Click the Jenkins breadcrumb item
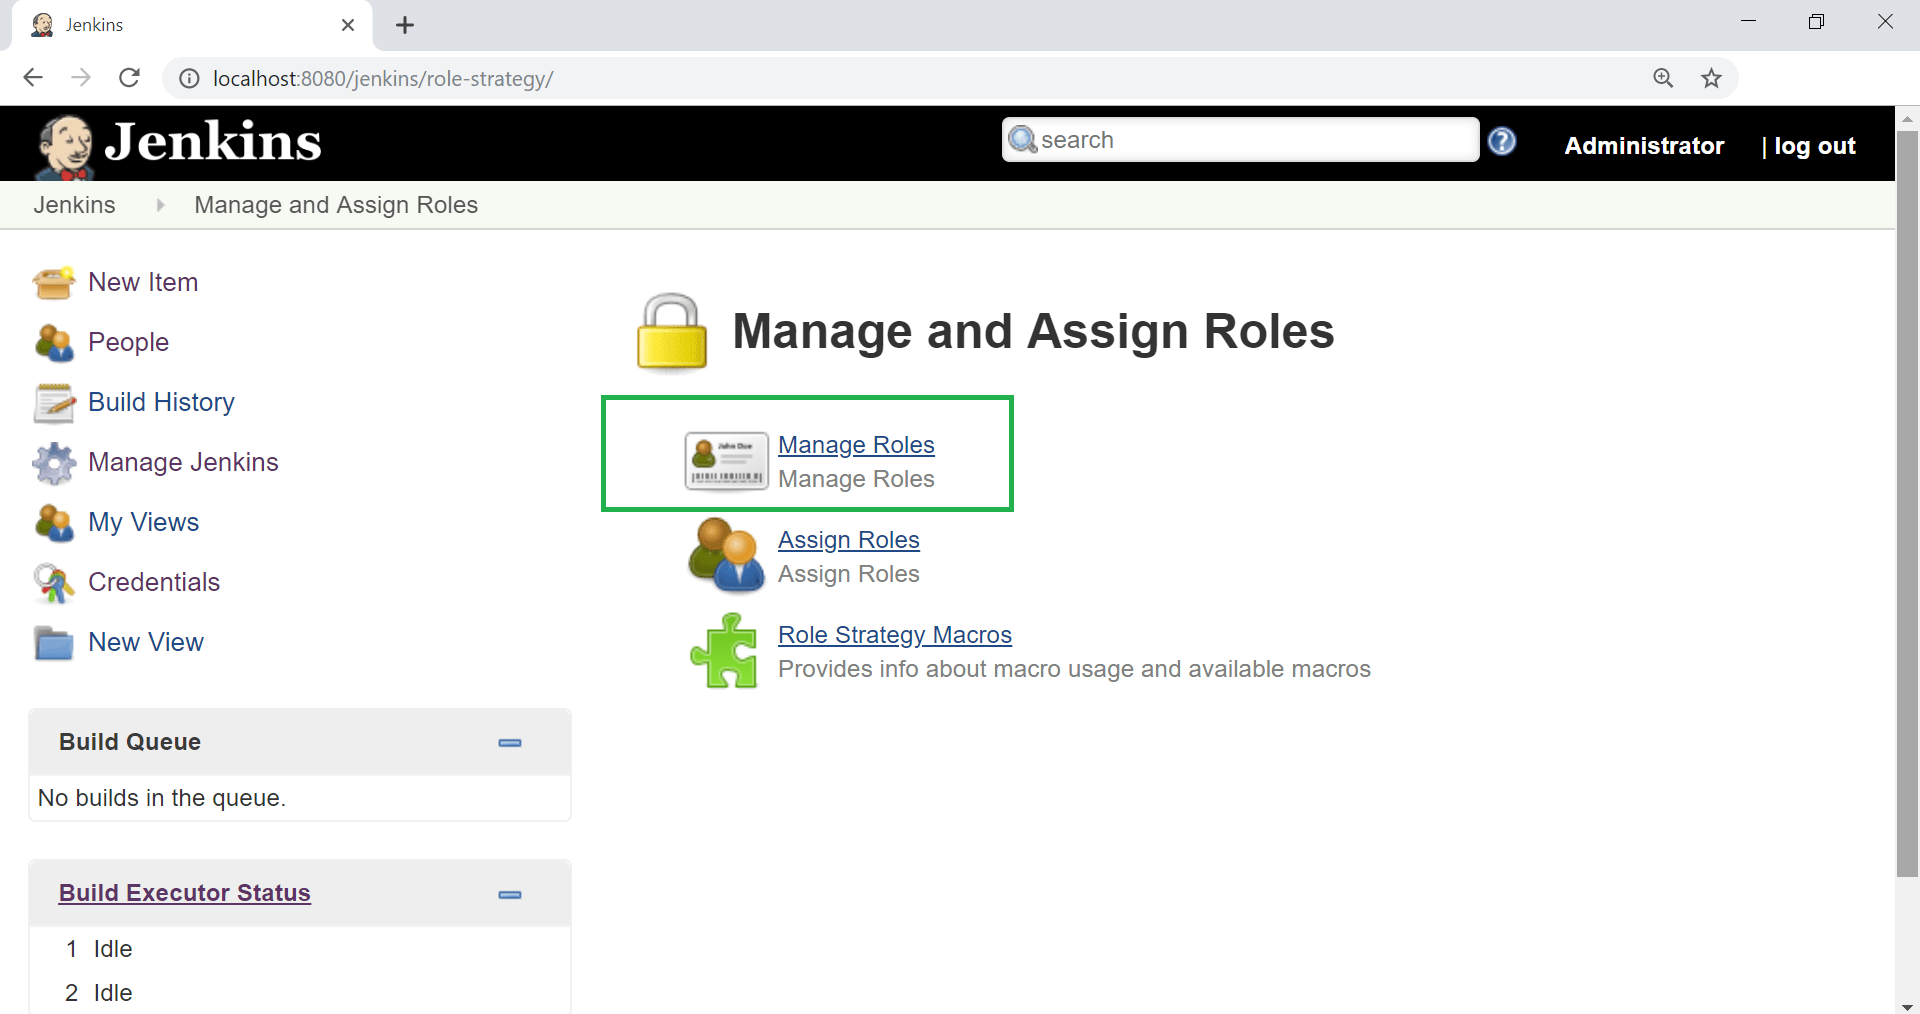Viewport: 1920px width, 1014px height. point(75,205)
